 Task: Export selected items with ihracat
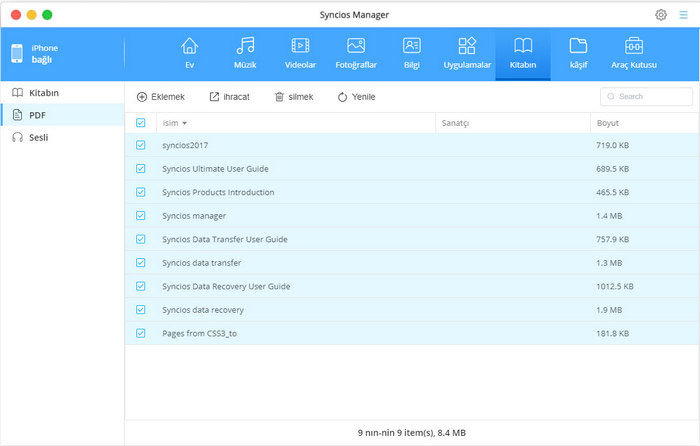[229, 97]
